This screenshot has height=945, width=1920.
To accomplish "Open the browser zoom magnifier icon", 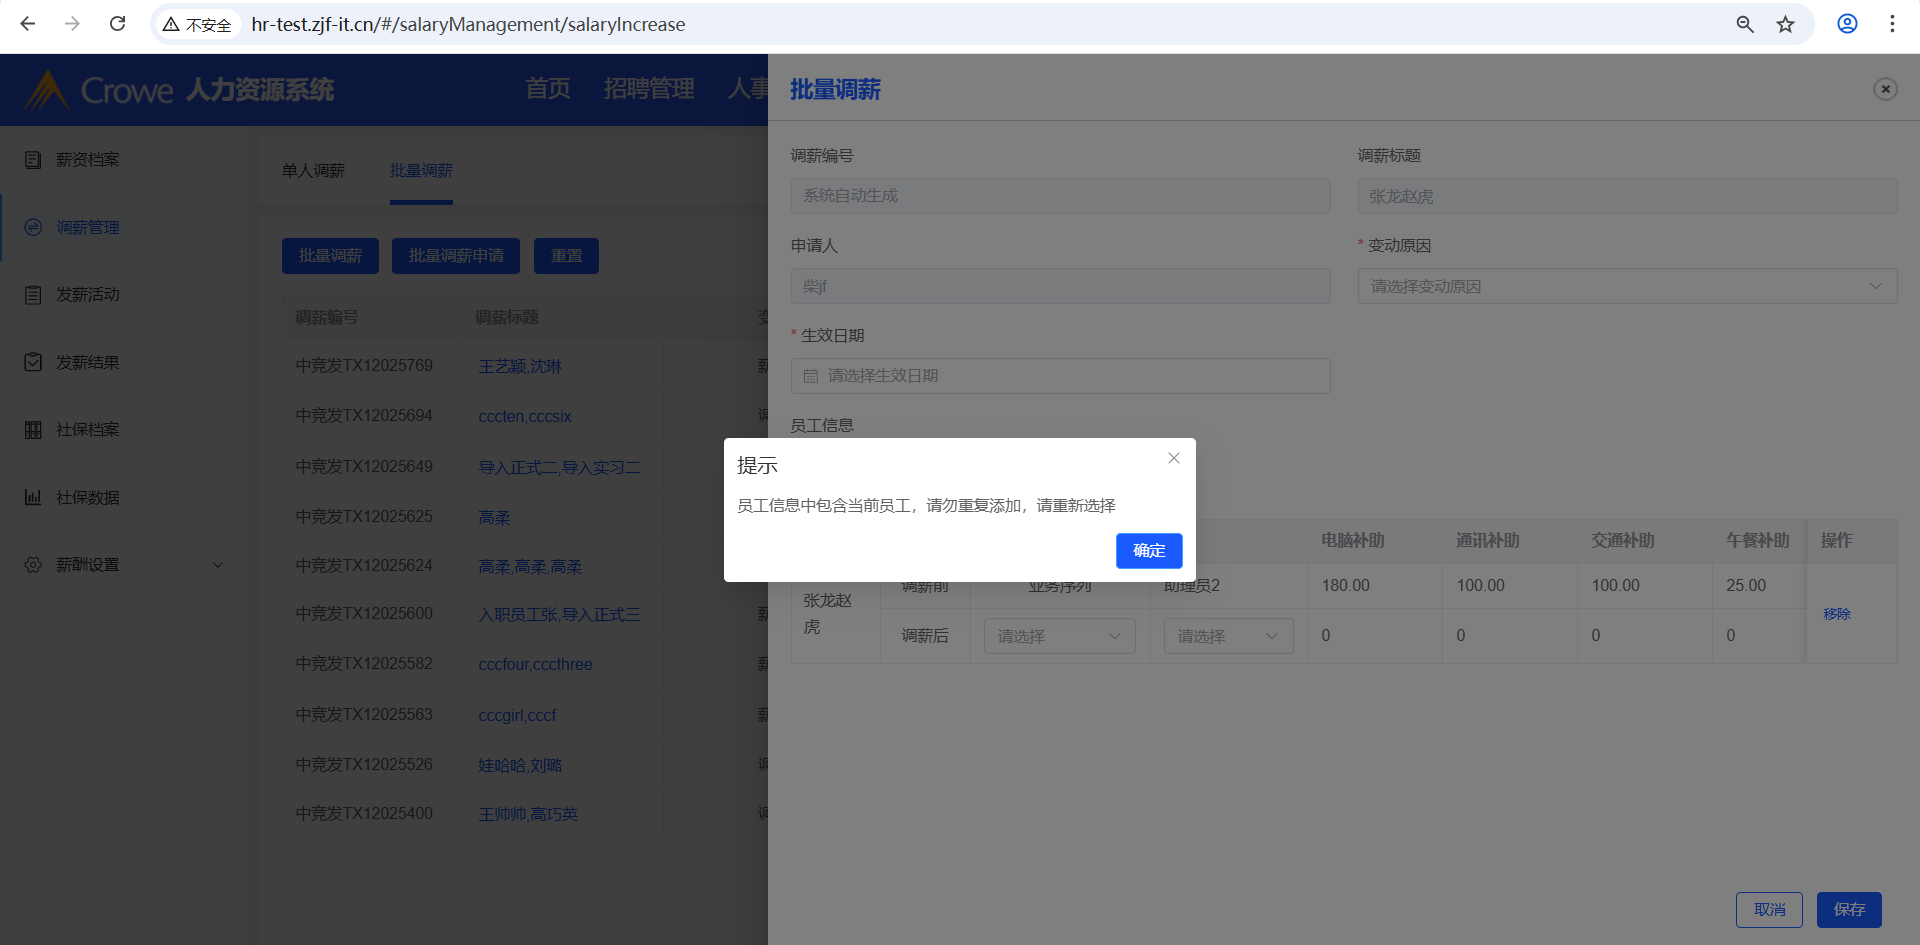I will (1745, 24).
